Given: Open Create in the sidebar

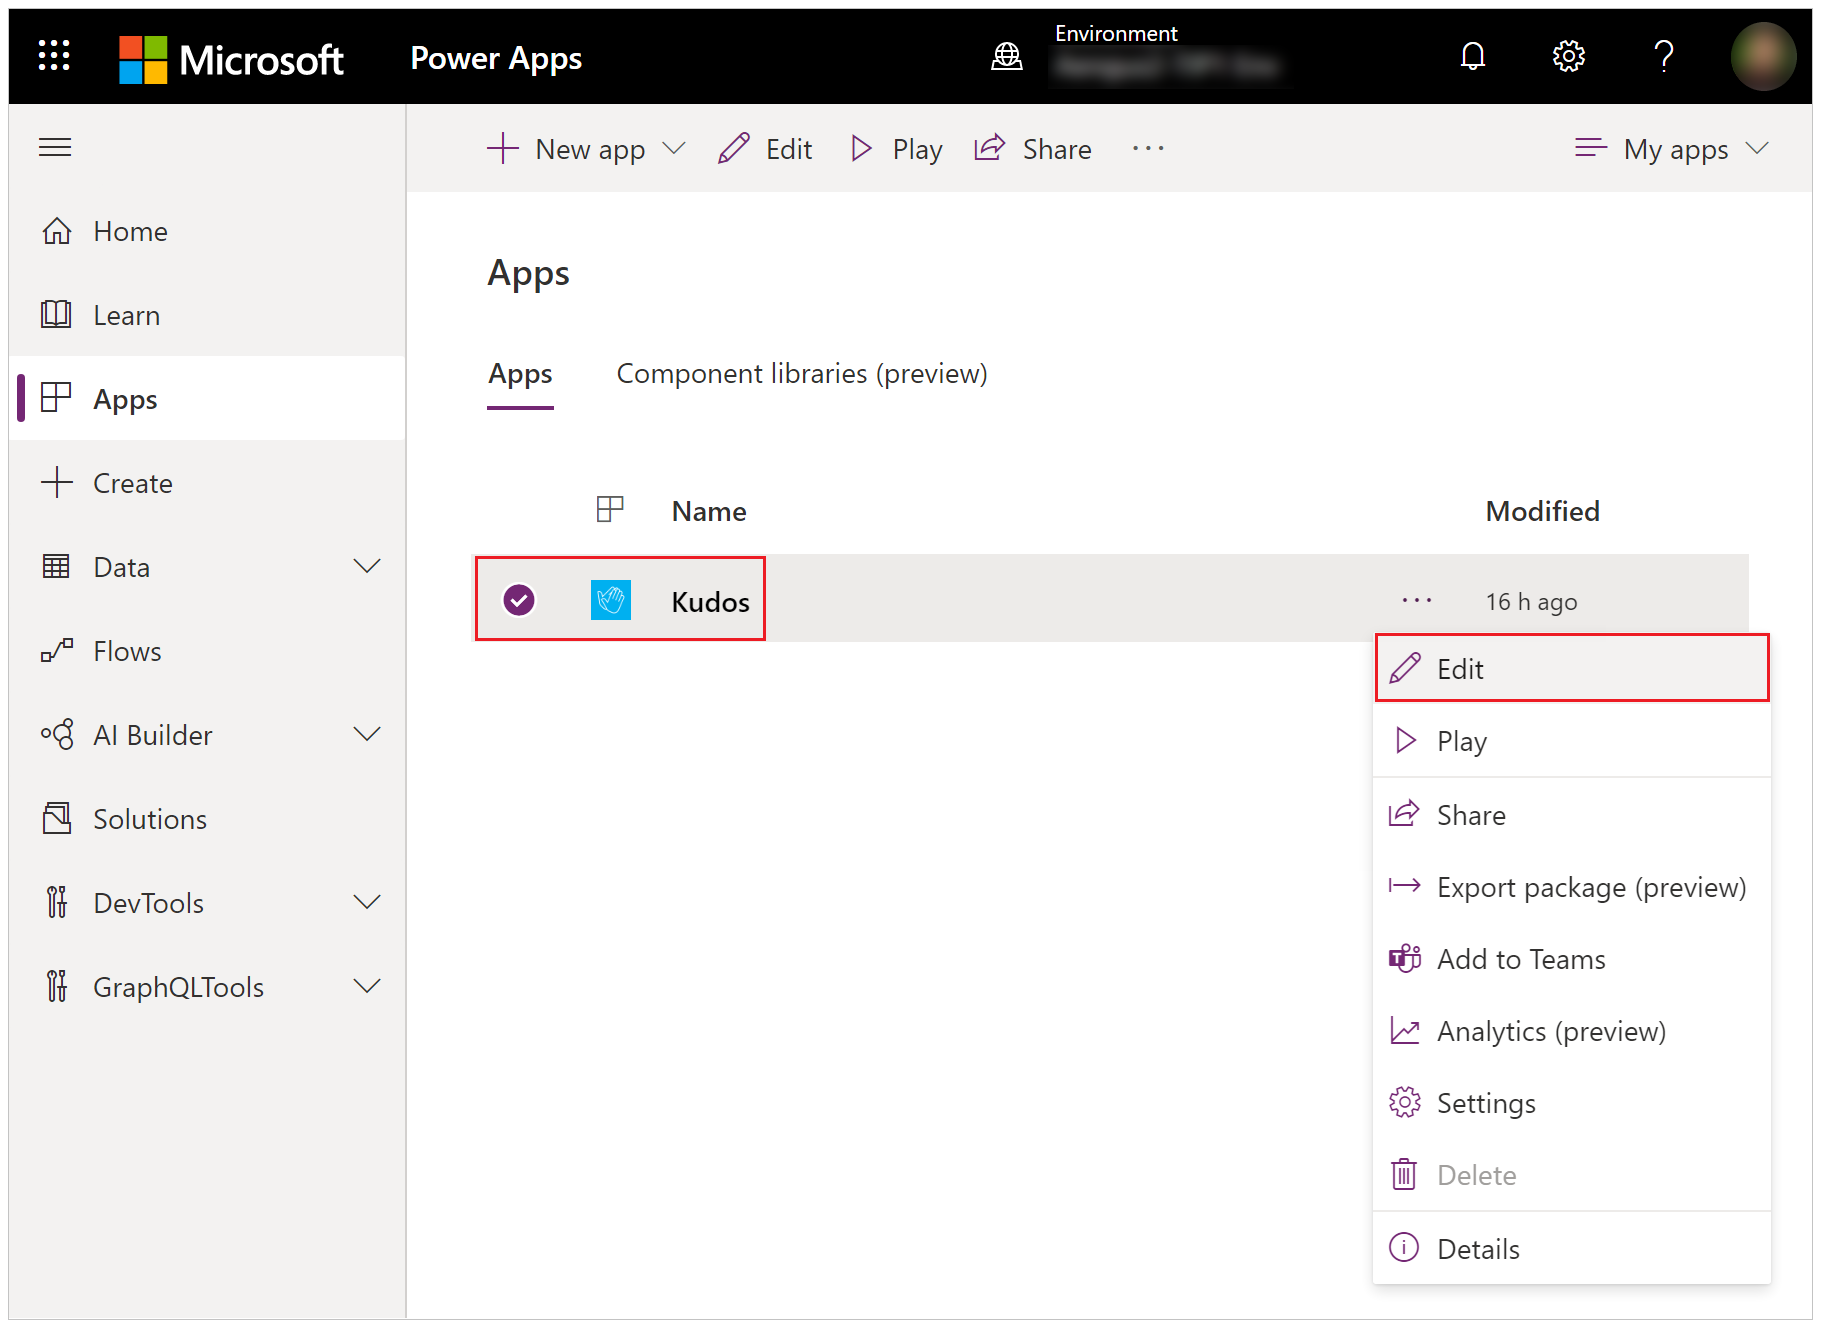Looking at the screenshot, I should point(207,483).
